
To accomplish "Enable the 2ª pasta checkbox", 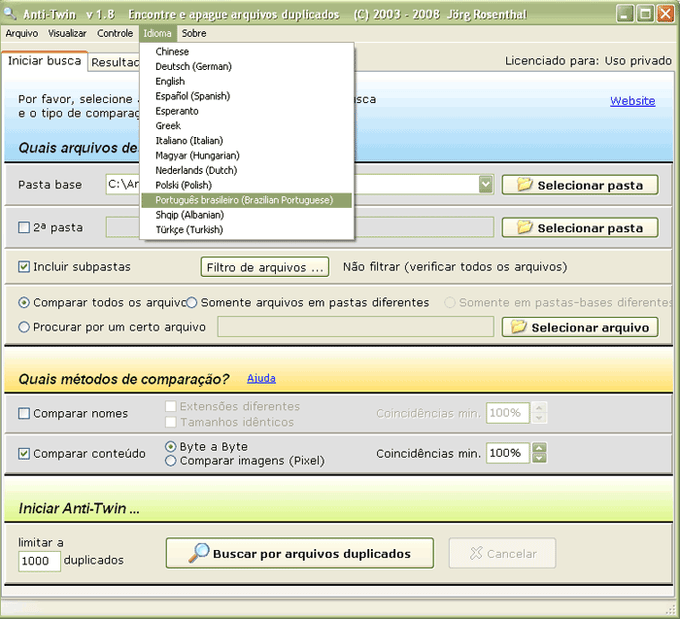I will [24, 227].
